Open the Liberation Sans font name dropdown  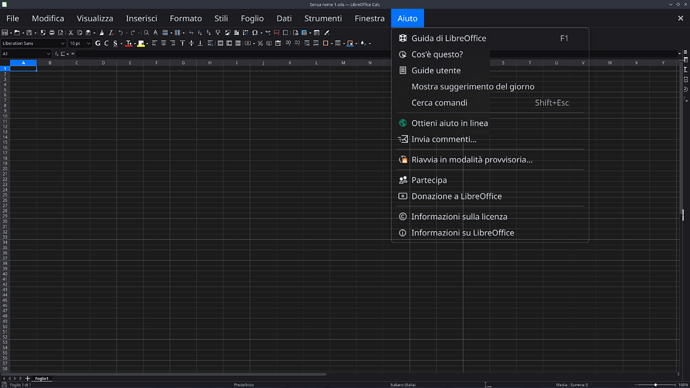tap(62, 43)
